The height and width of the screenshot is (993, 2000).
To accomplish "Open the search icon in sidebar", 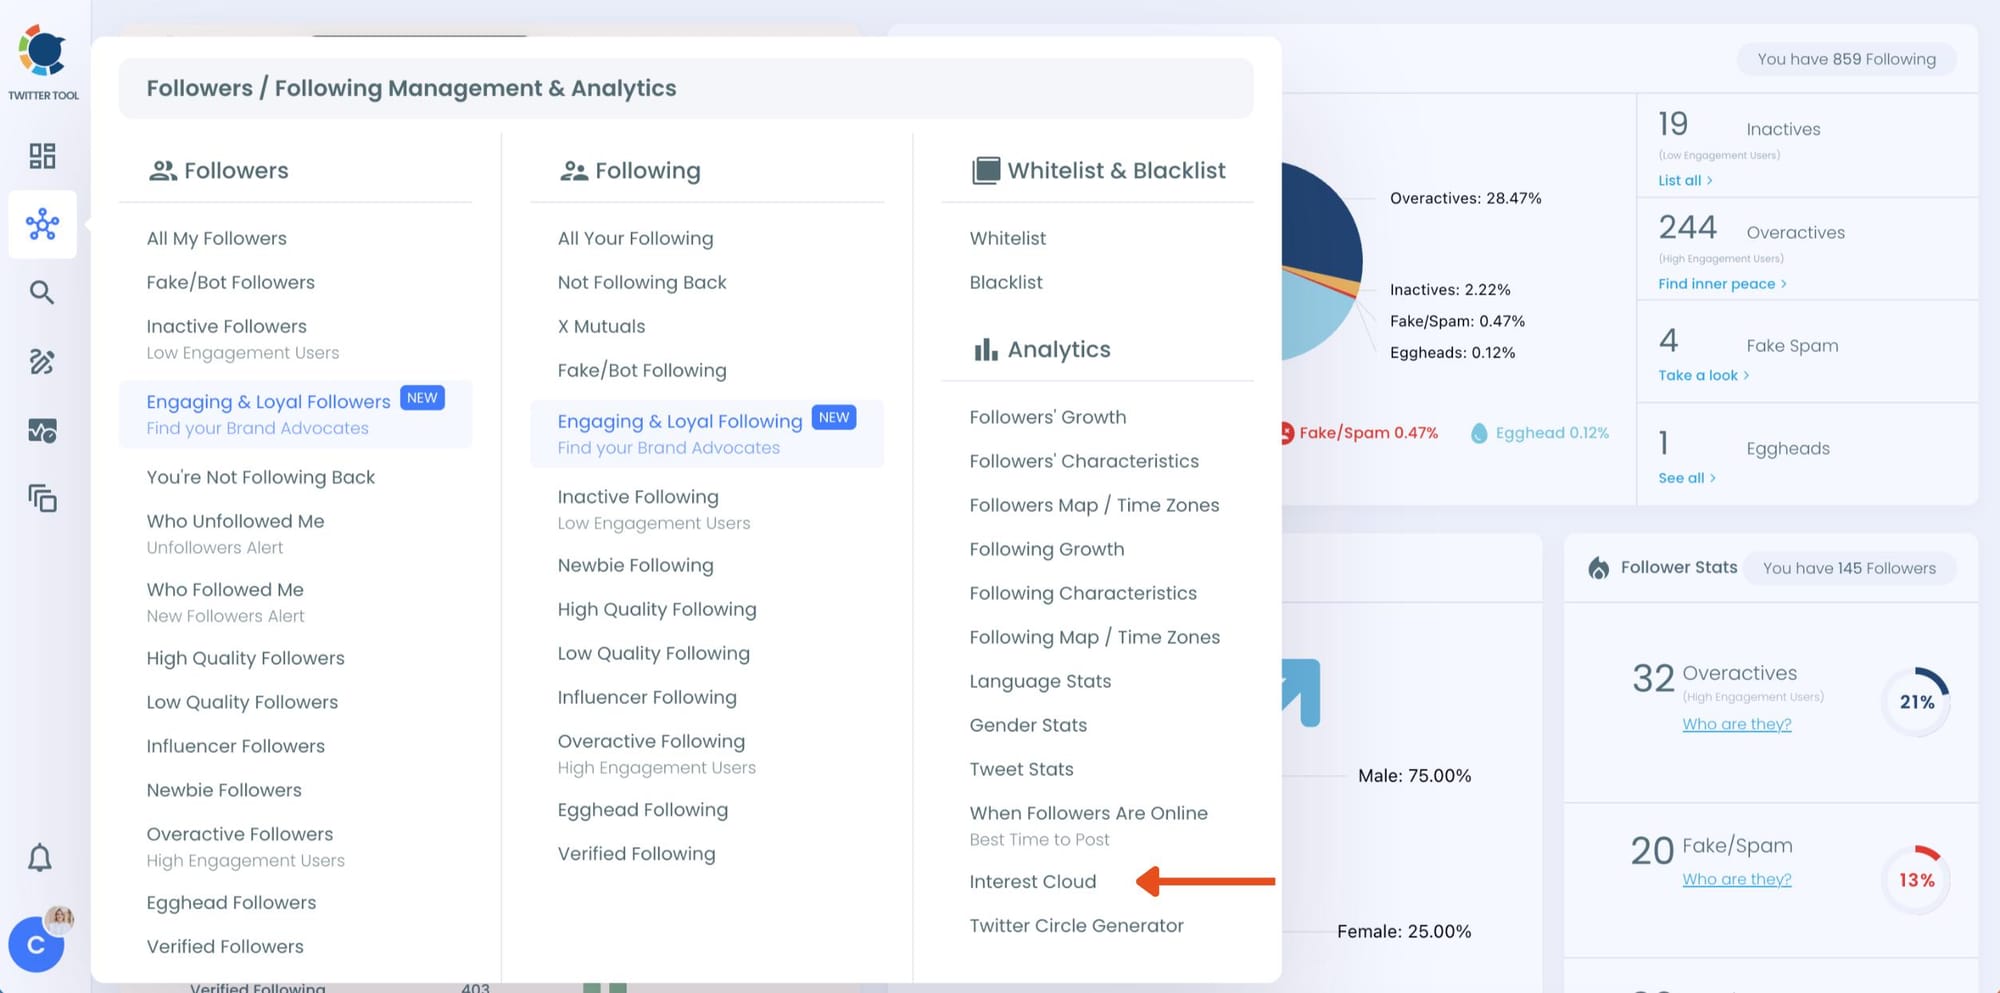I will 42,292.
